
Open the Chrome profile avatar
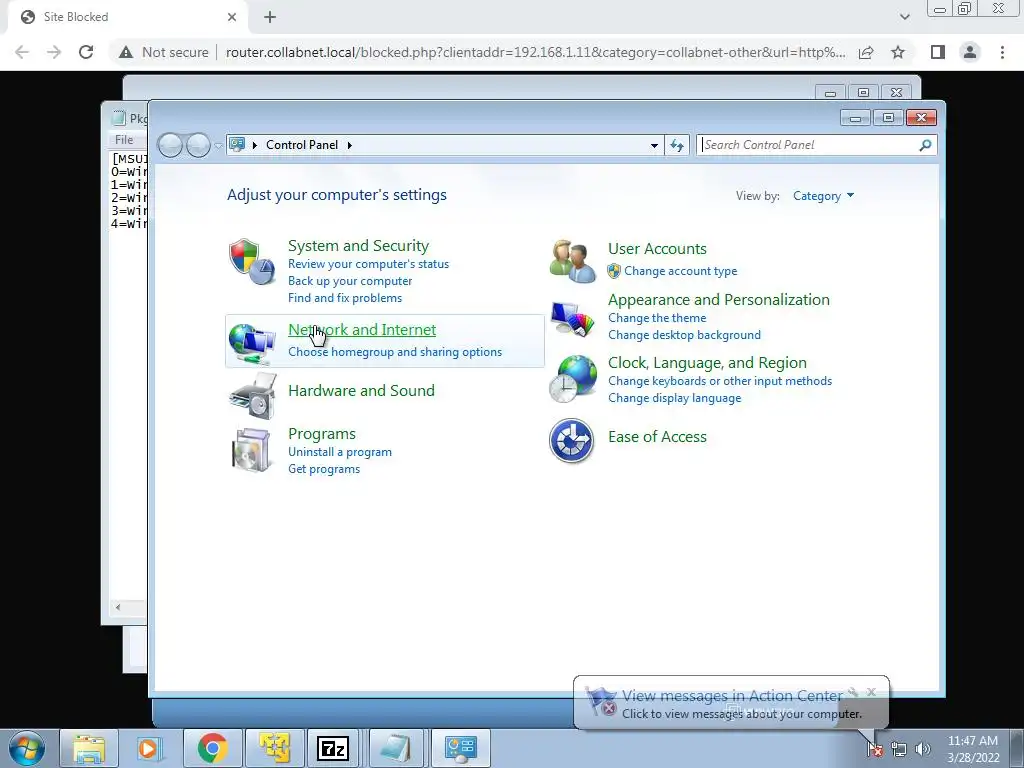(970, 52)
